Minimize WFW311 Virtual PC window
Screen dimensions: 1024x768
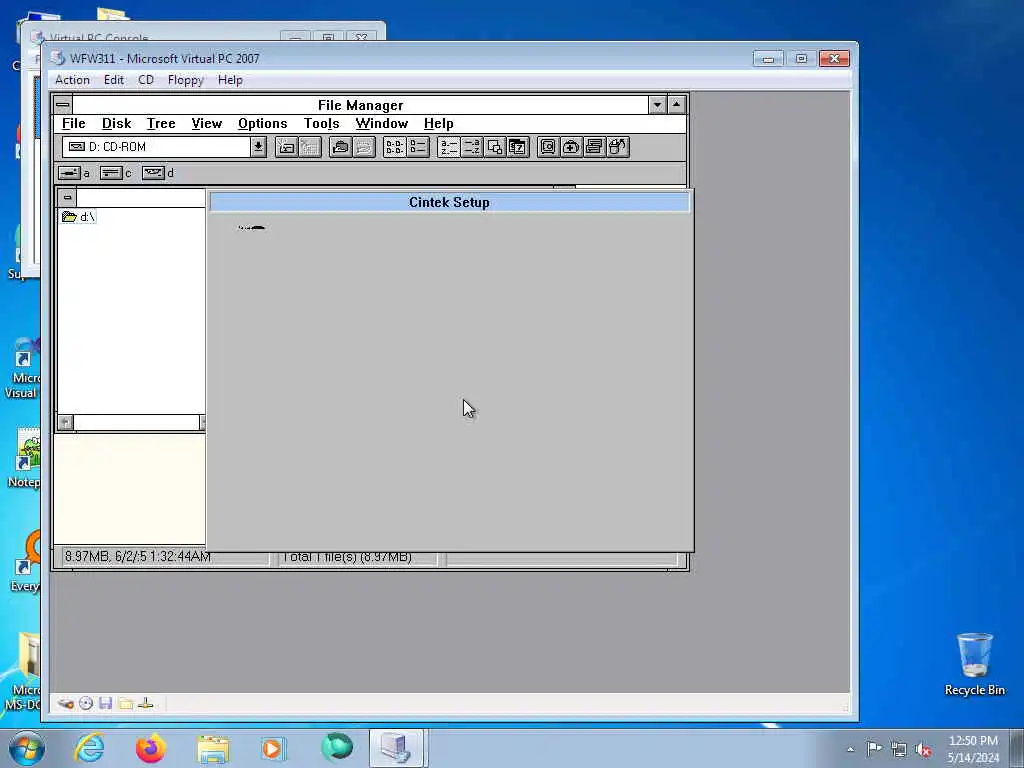[x=768, y=59]
